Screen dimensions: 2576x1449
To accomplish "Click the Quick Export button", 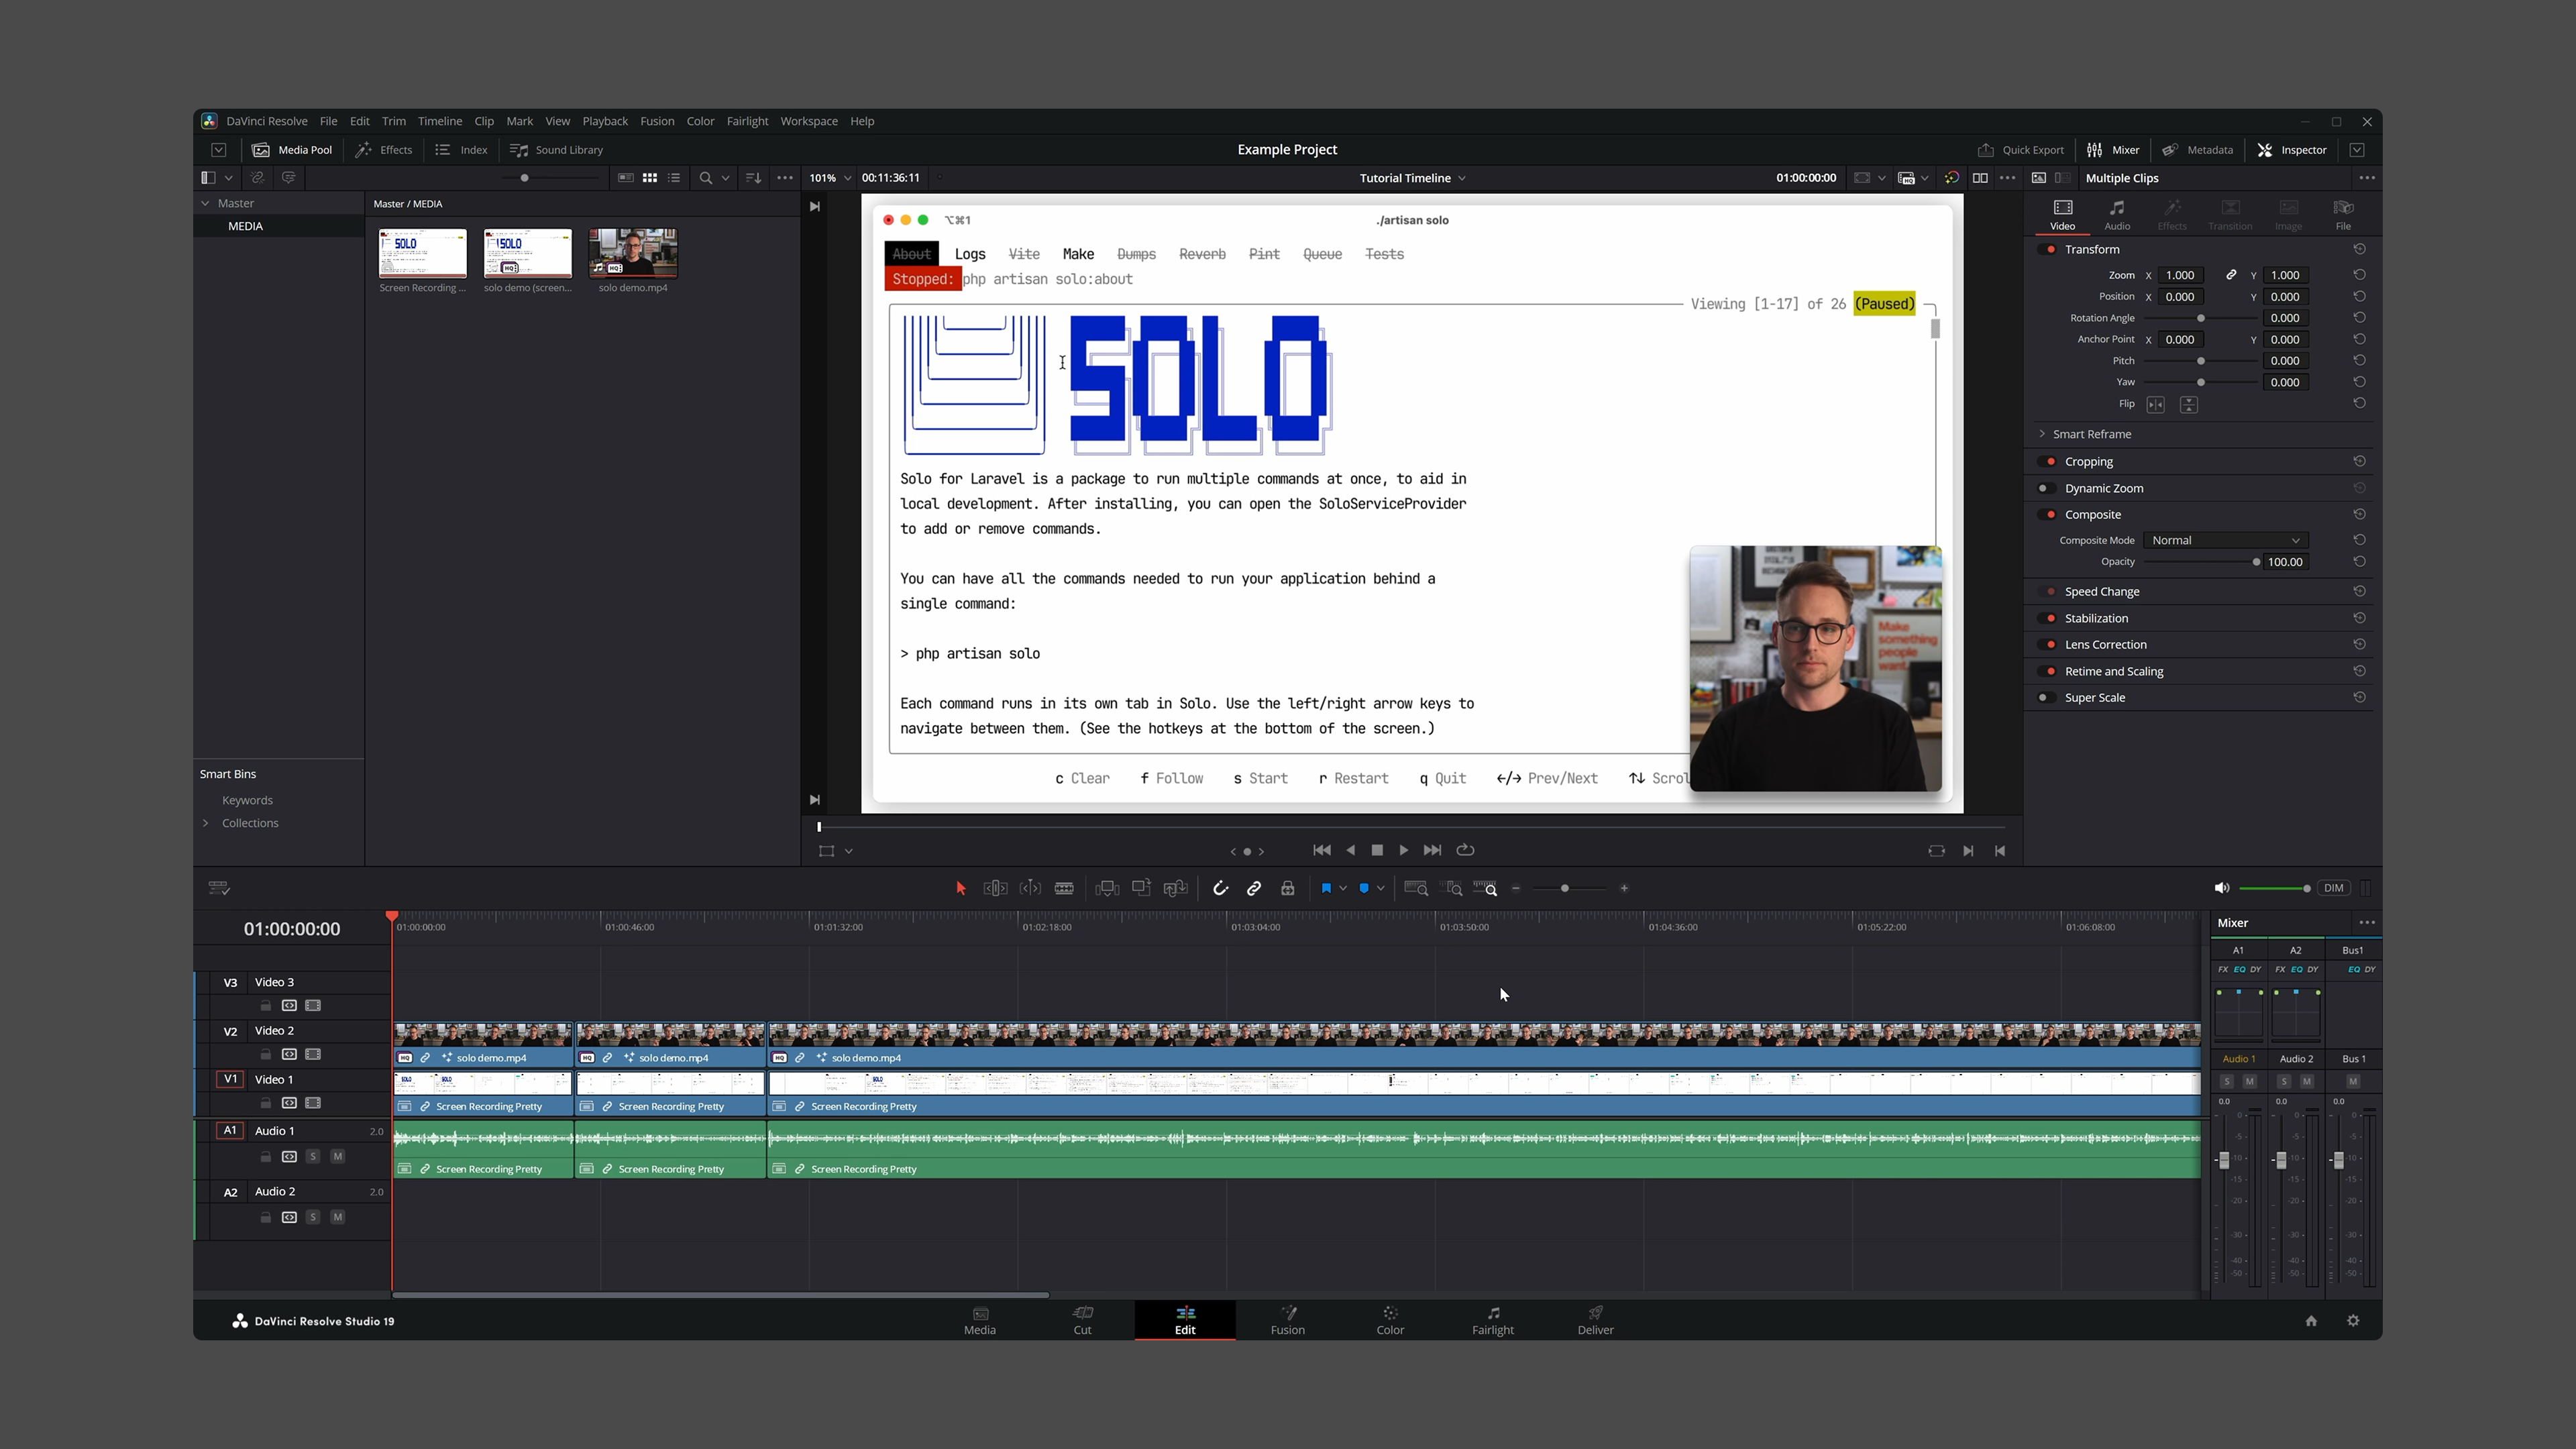I will (x=2021, y=150).
